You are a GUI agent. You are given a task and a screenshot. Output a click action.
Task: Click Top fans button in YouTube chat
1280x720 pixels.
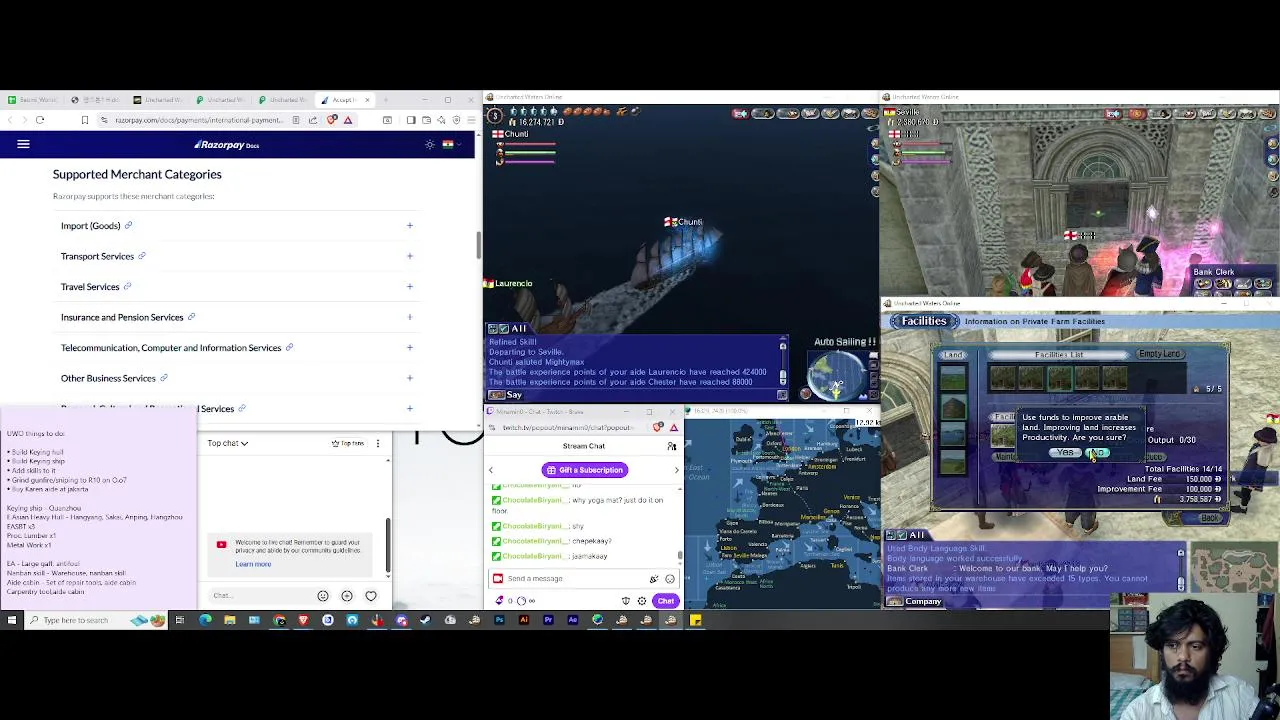click(349, 443)
